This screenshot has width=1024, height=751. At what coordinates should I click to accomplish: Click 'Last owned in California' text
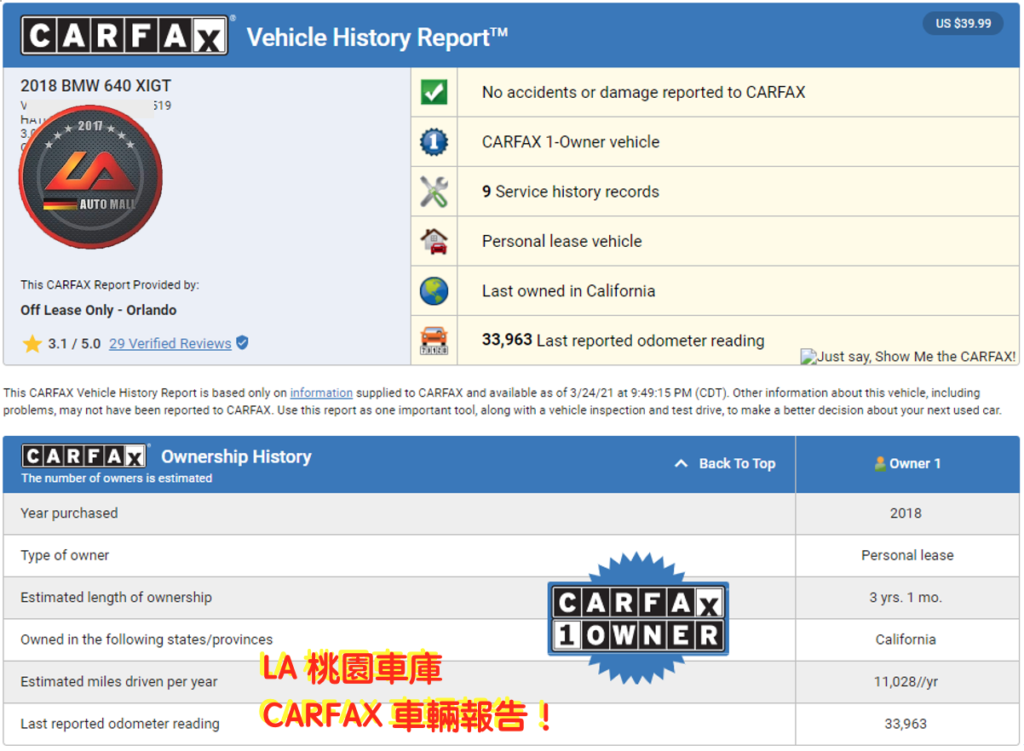point(568,291)
